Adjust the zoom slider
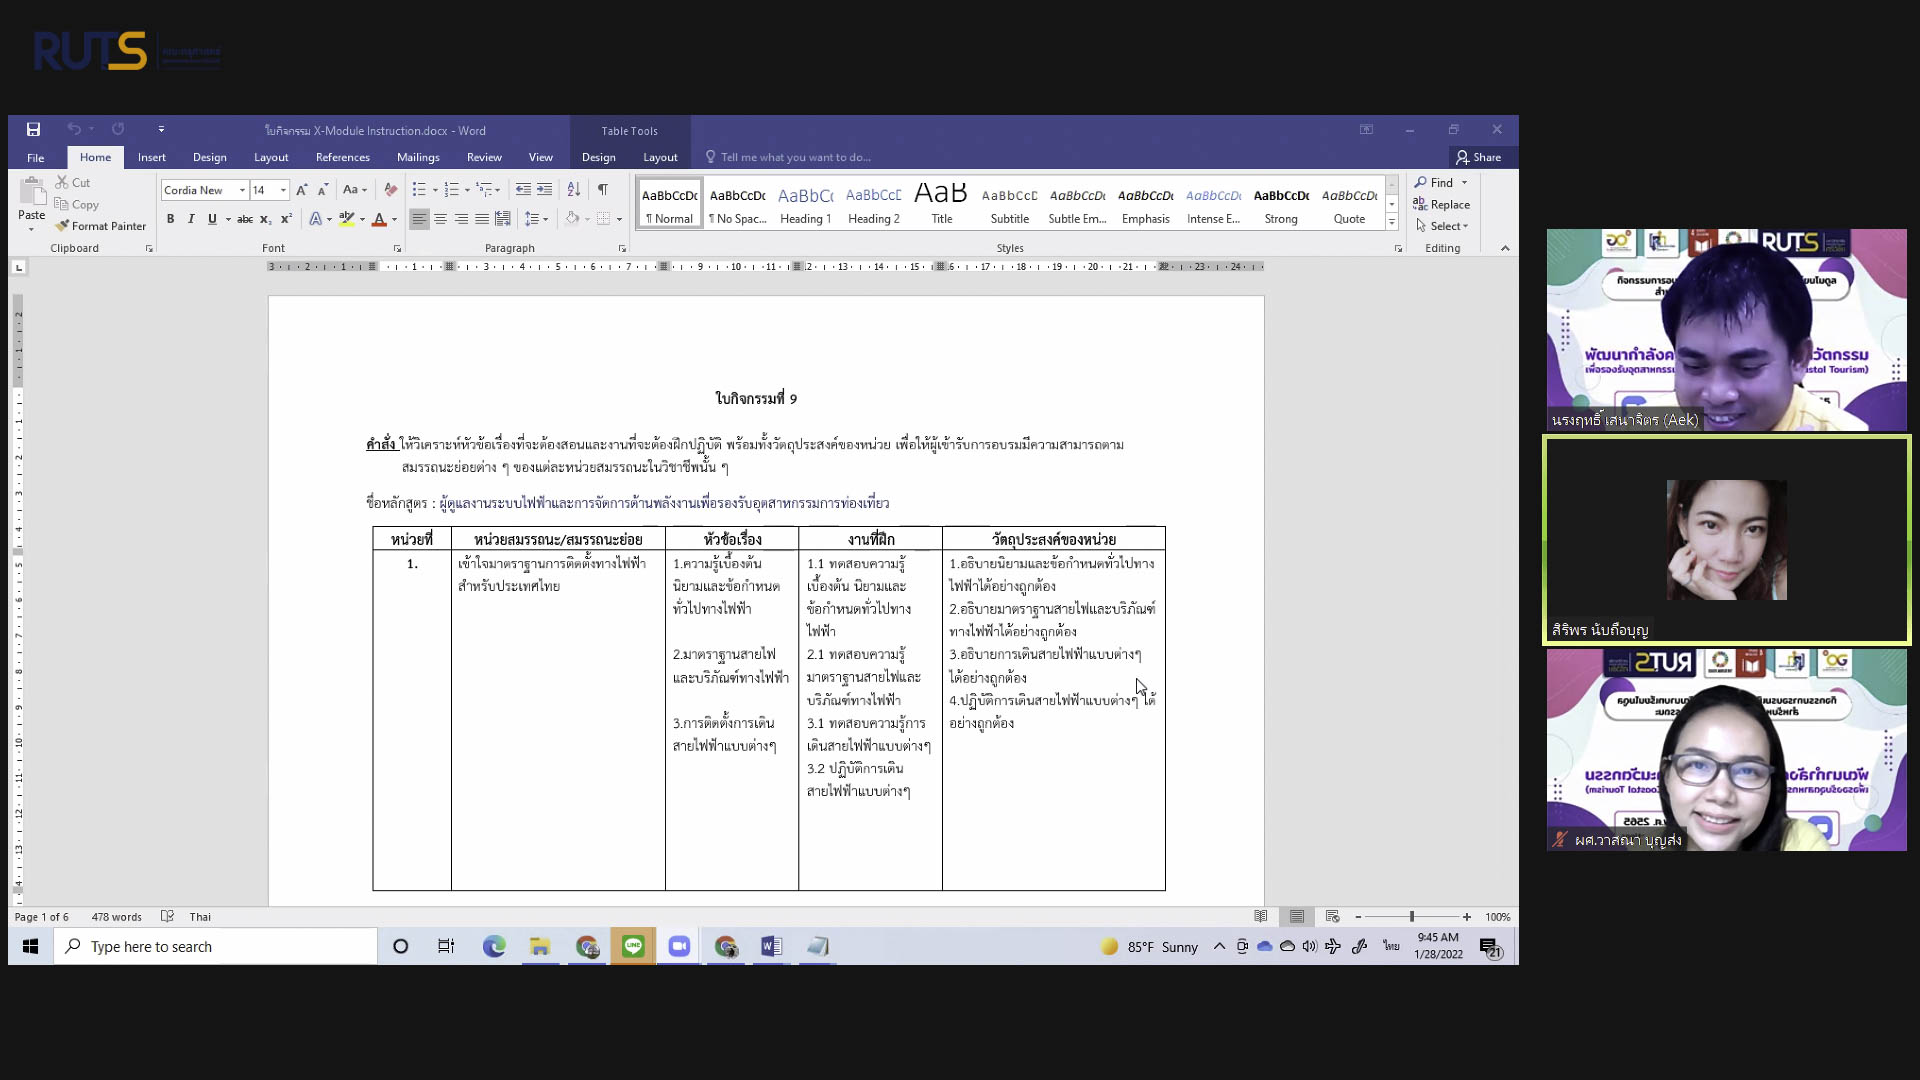 [1411, 917]
